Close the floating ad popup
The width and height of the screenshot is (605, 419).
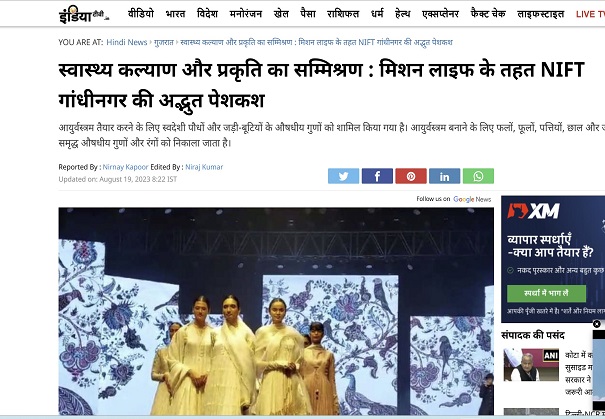click(597, 324)
